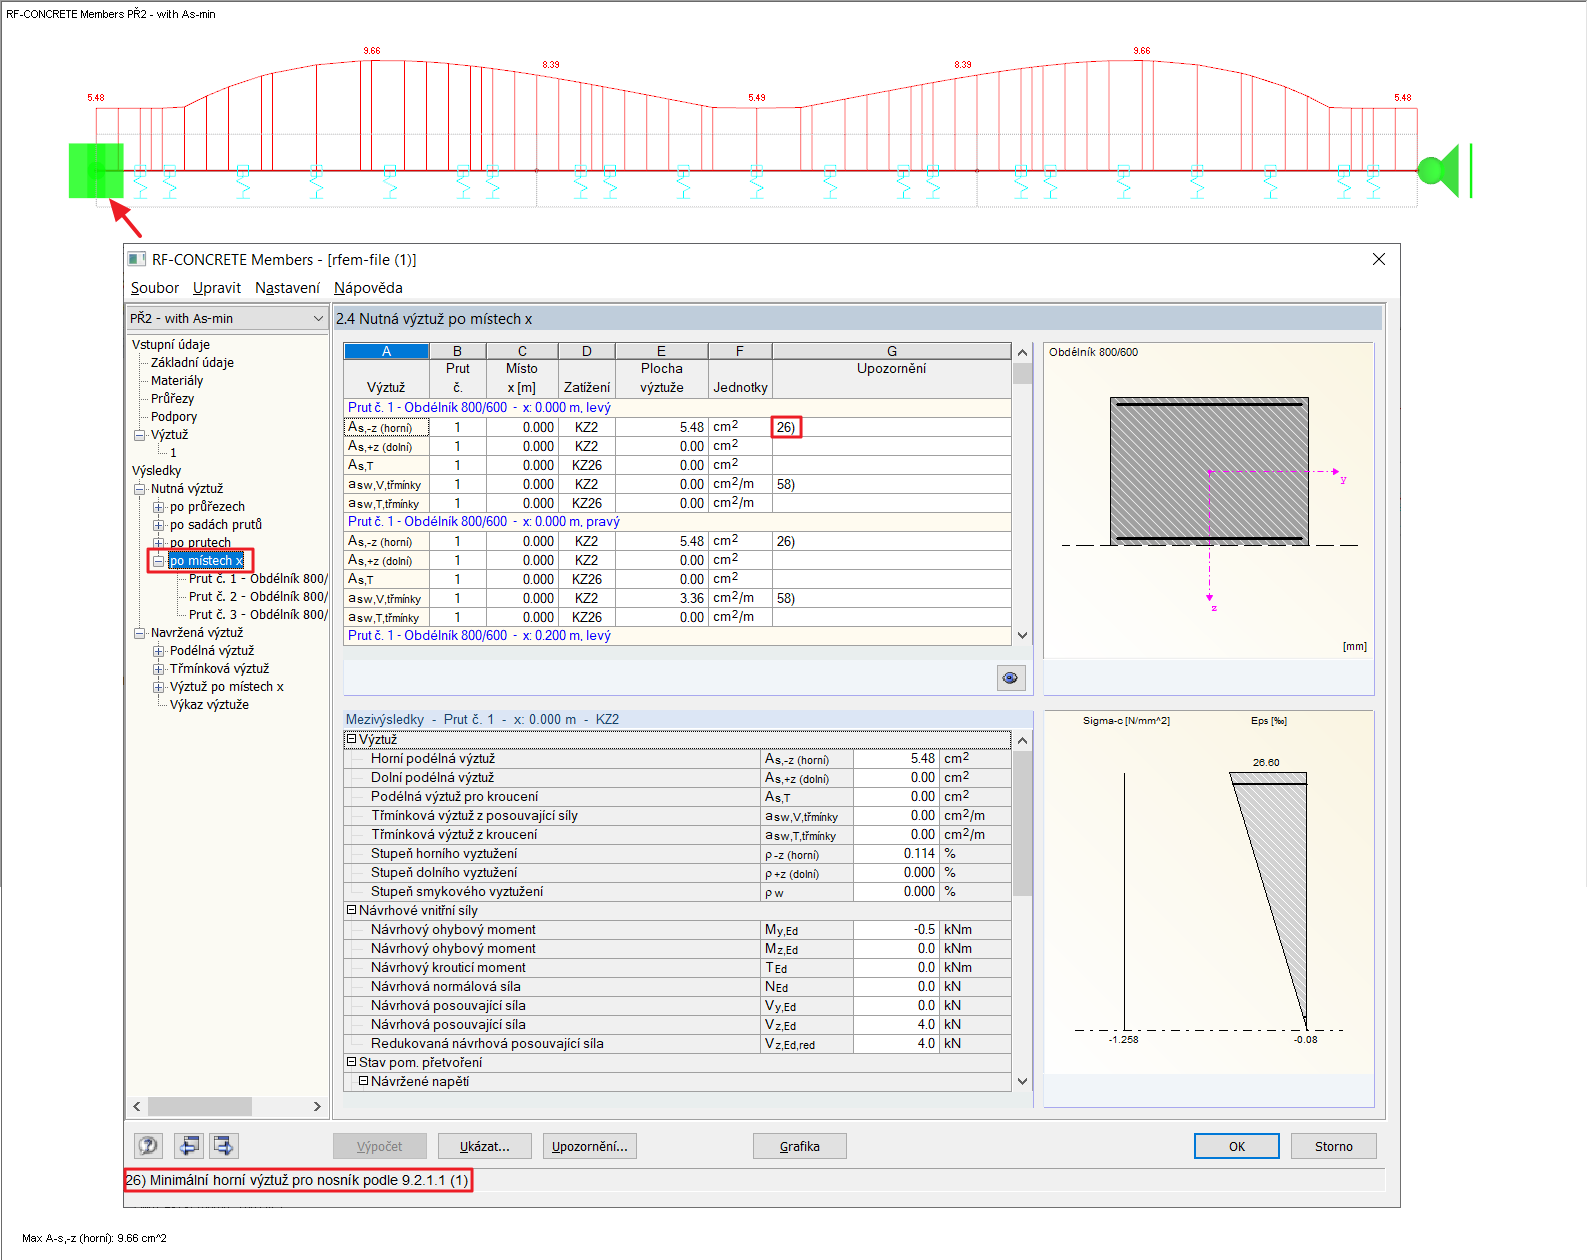Open the Upravit menu
This screenshot has height=1260, width=1588.
[217, 288]
